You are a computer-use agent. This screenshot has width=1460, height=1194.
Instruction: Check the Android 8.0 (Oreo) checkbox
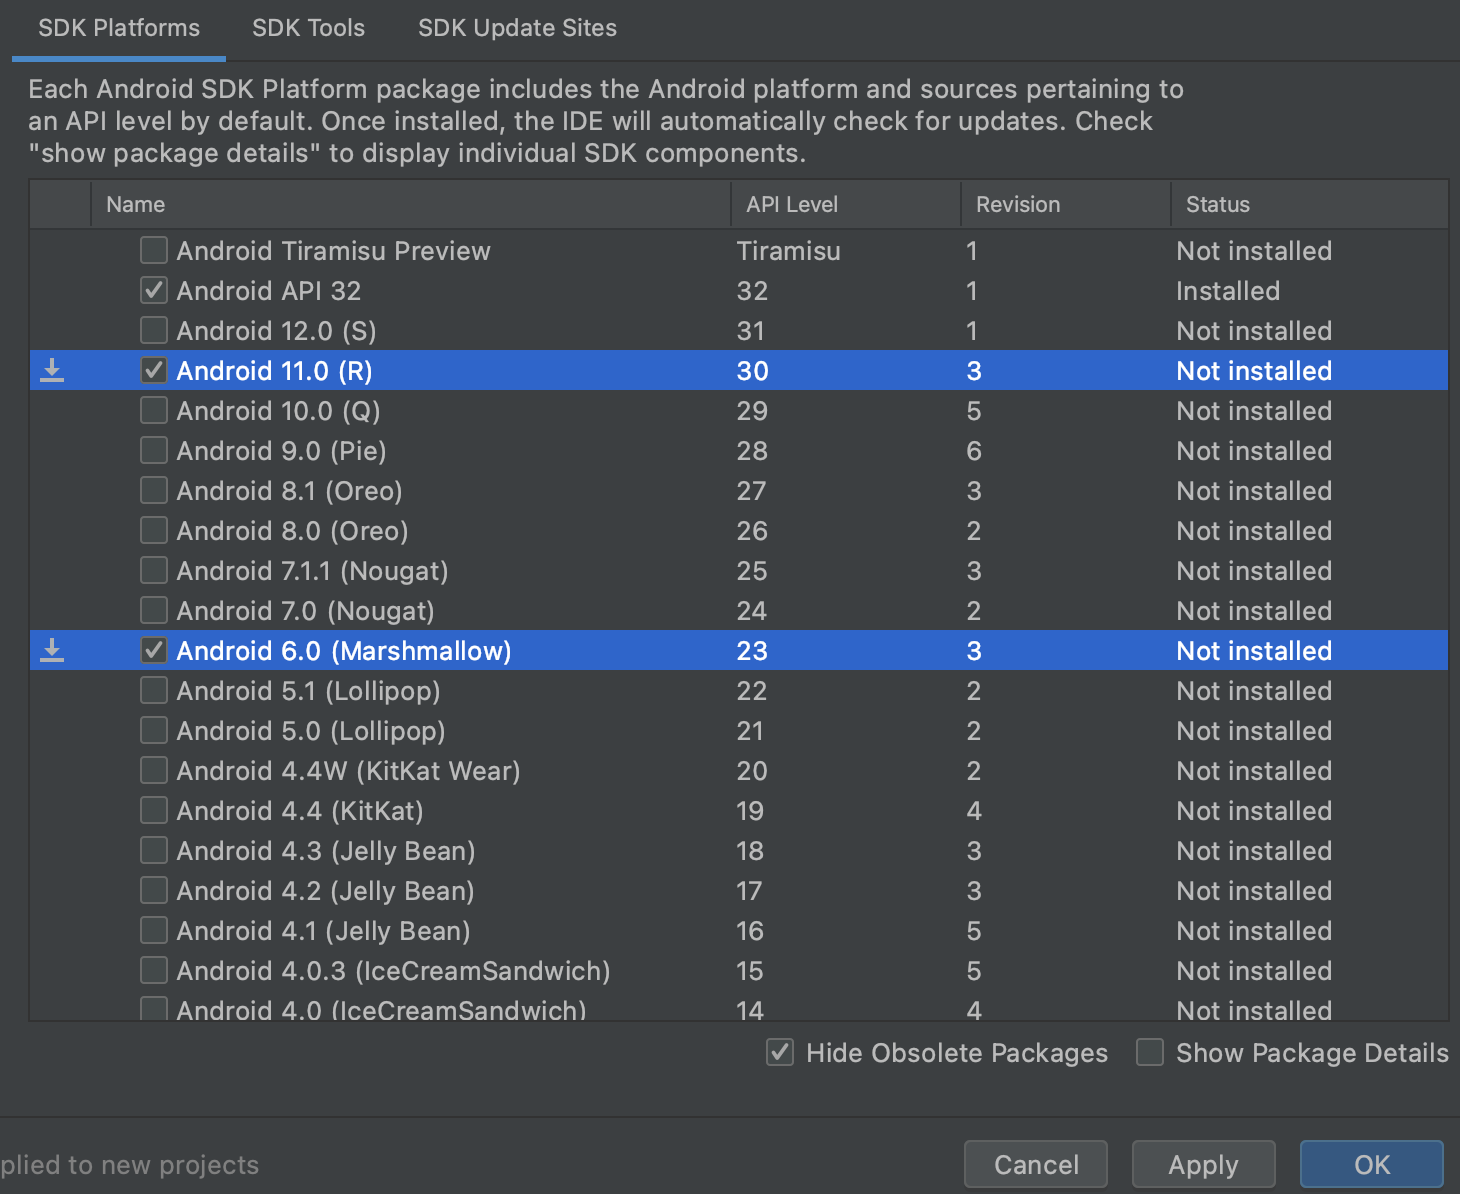[x=154, y=530]
